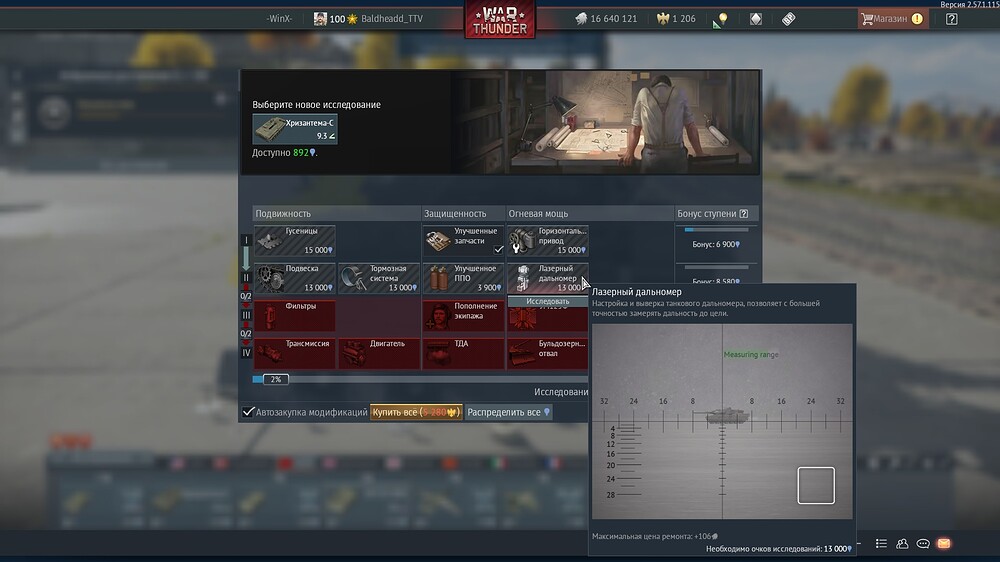The width and height of the screenshot is (1000, 562).
Task: Open player profile Baldheadd_TTV
Action: pos(369,18)
